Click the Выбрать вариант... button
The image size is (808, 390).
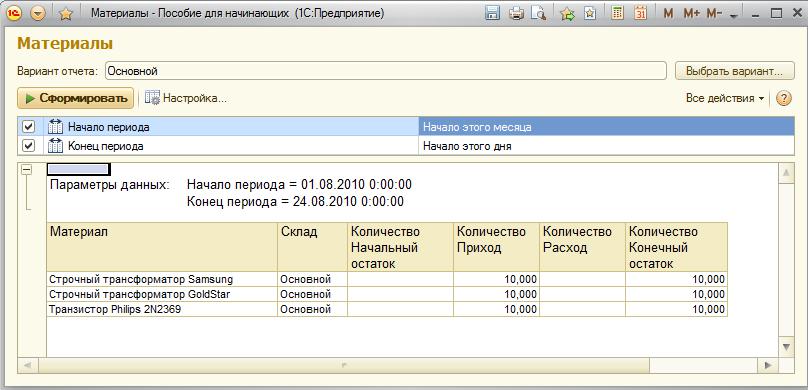pos(733,71)
